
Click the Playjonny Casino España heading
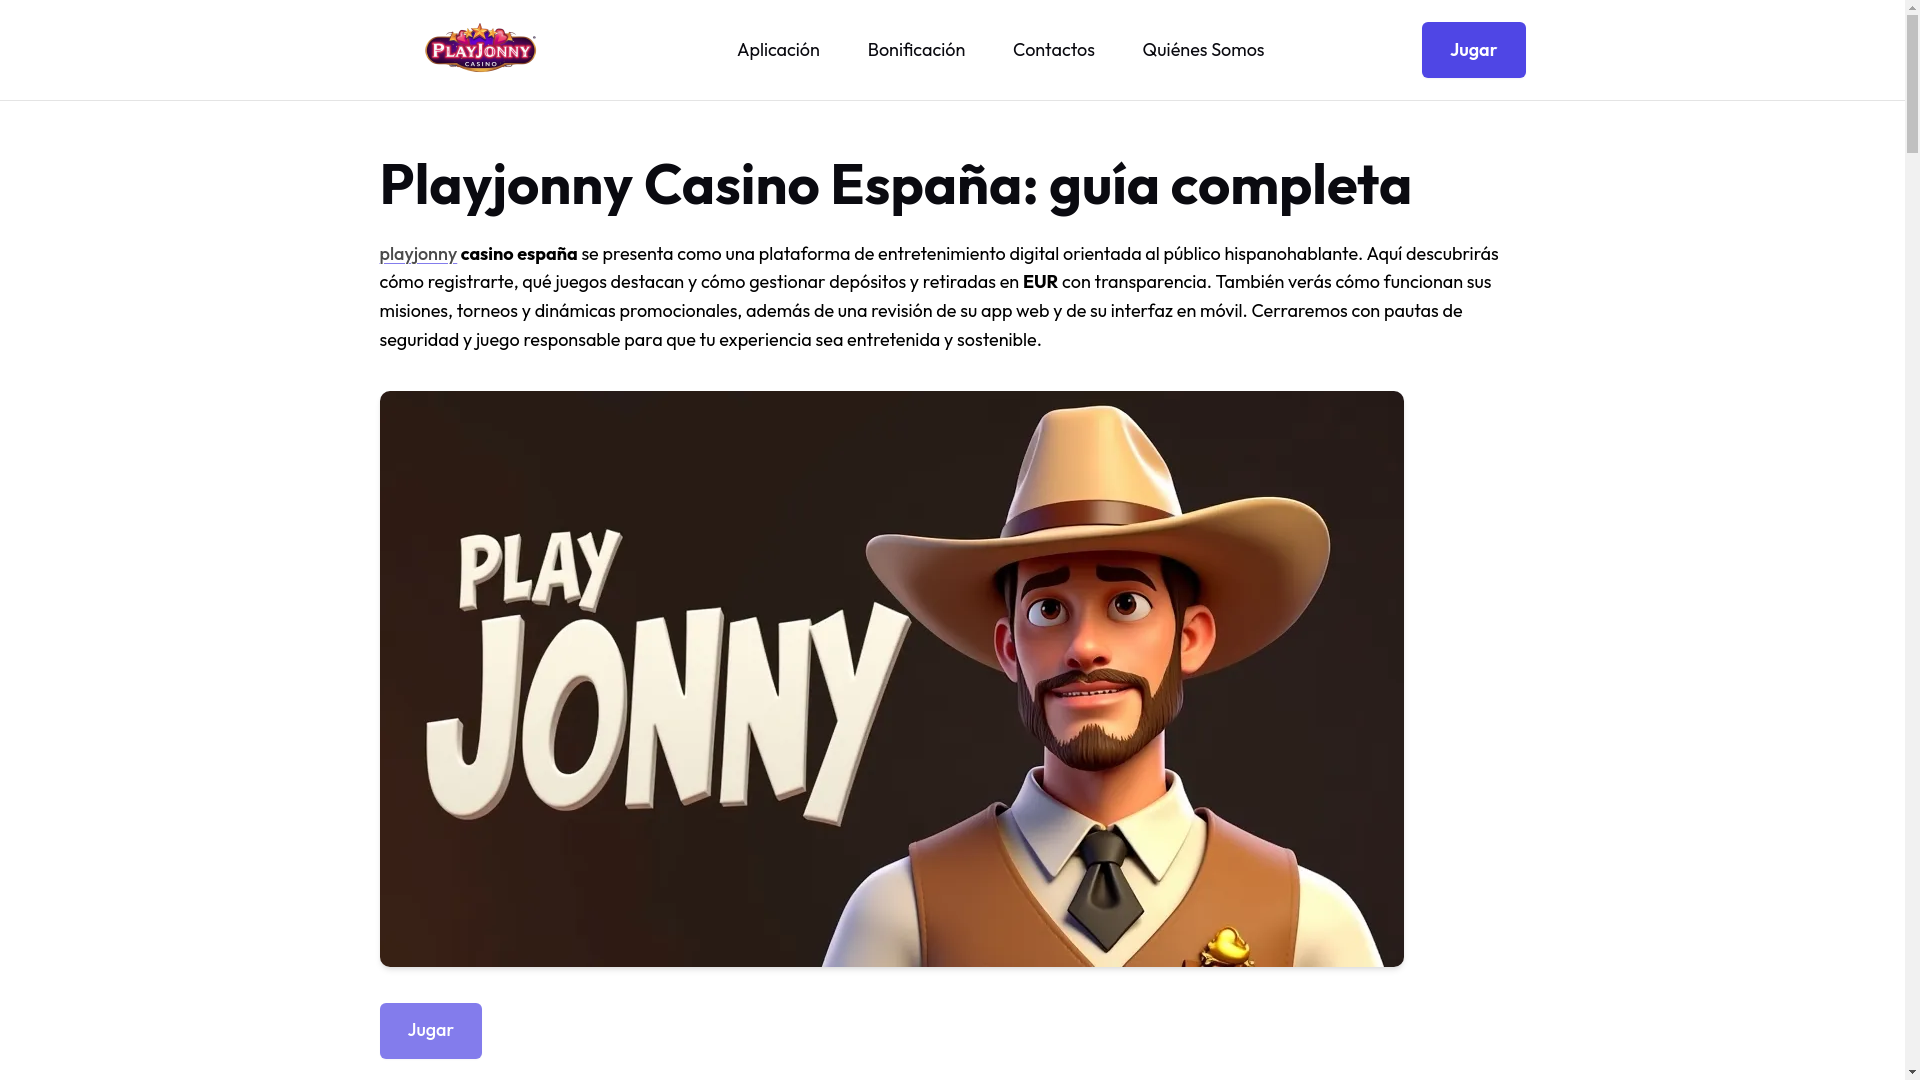(x=895, y=185)
